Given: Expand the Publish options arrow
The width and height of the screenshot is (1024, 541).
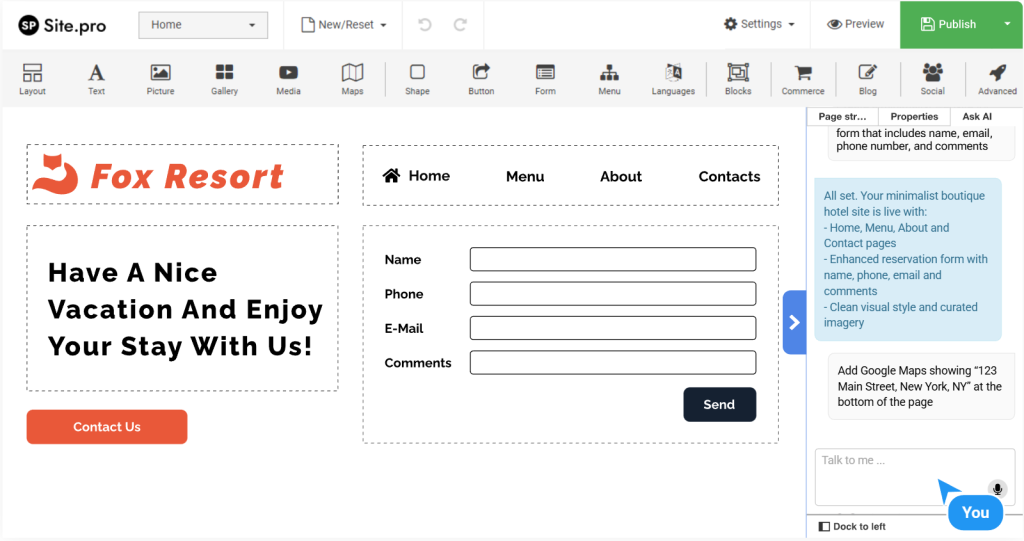Looking at the screenshot, I should [x=1006, y=24].
